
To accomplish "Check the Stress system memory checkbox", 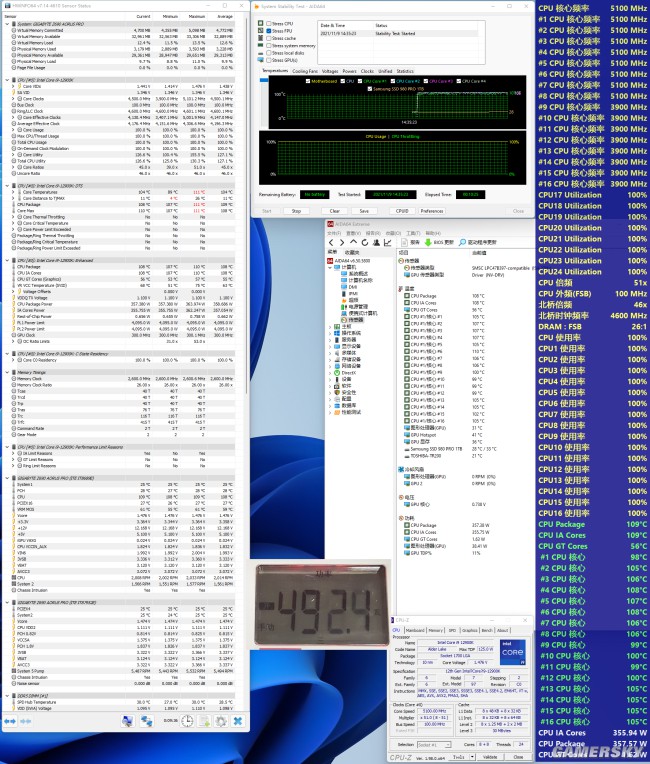I will point(268,45).
